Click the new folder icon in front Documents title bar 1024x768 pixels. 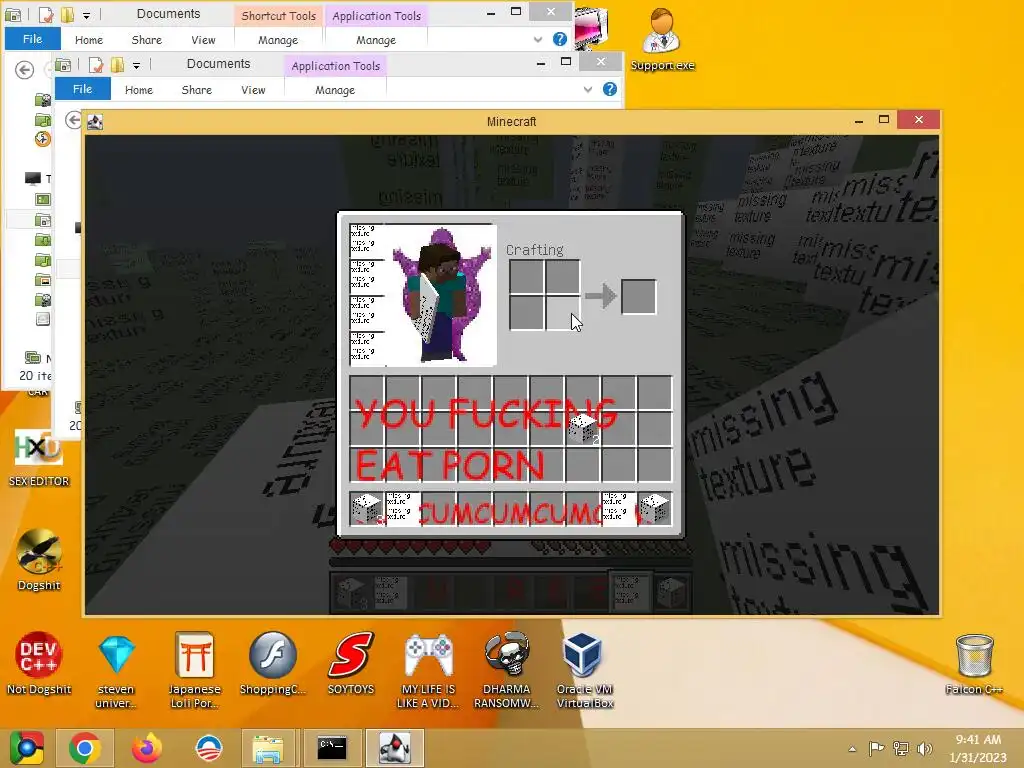pyautogui.click(x=118, y=65)
